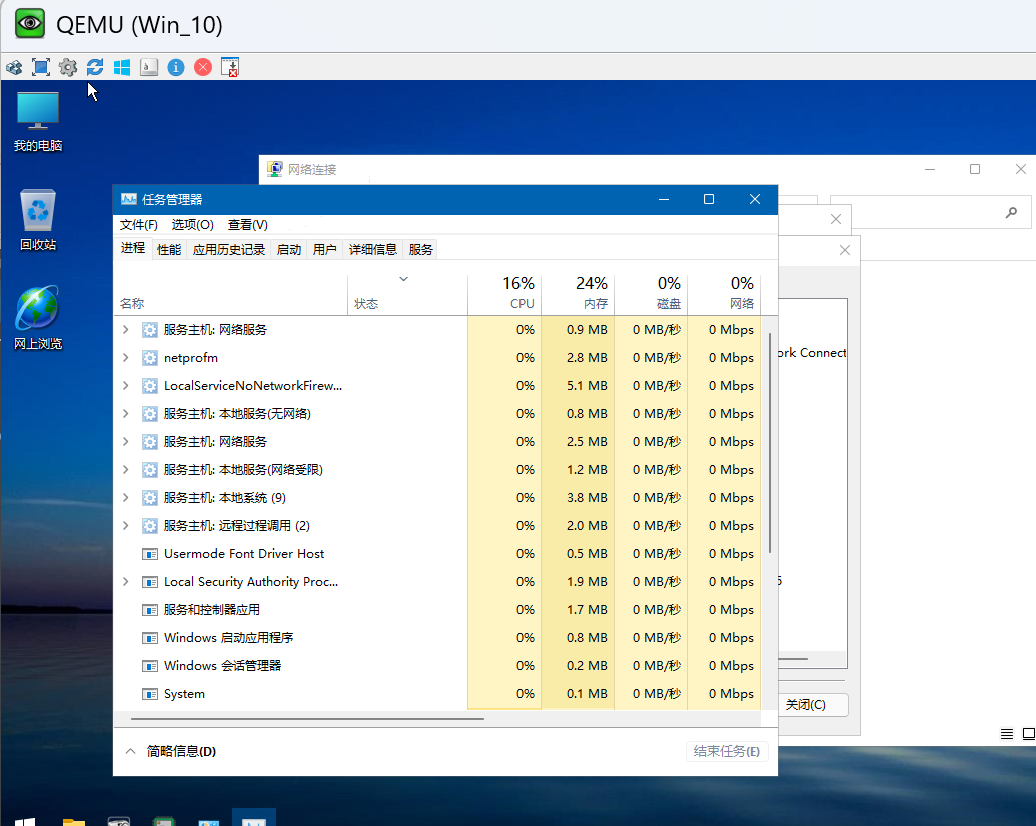The image size is (1036, 826).
Task: Click the fullscreen icon in QEMU toolbar
Action: pos(41,67)
